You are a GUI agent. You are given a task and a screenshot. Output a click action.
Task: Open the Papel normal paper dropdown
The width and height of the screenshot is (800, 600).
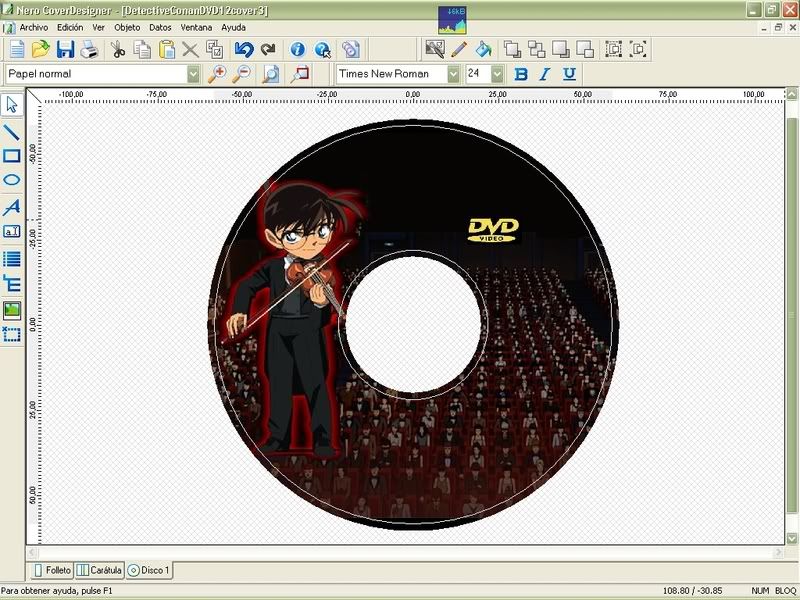(x=193, y=74)
